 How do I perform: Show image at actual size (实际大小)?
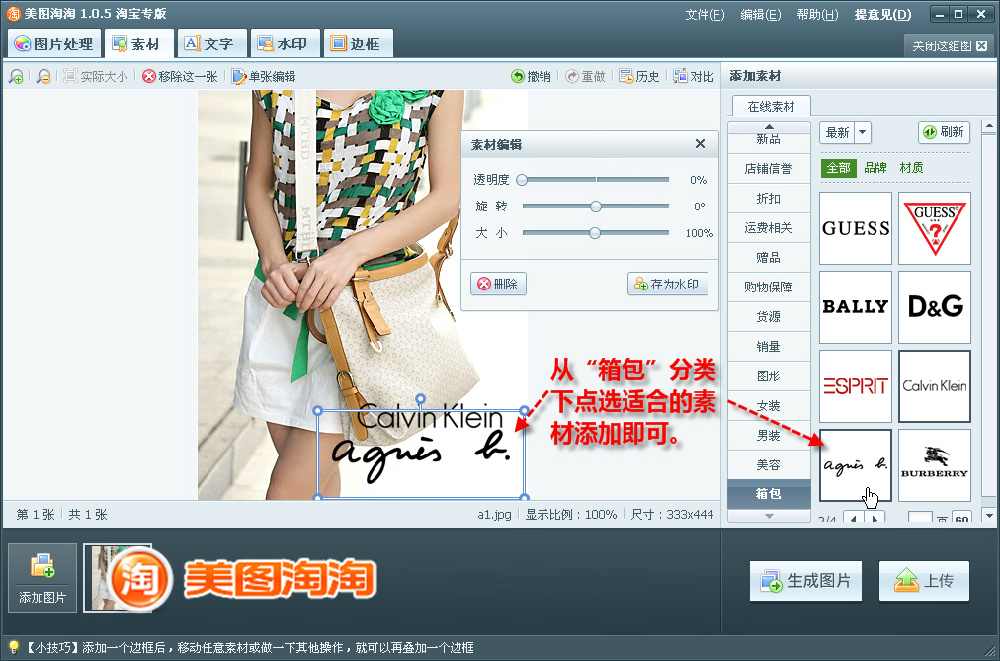coord(96,77)
